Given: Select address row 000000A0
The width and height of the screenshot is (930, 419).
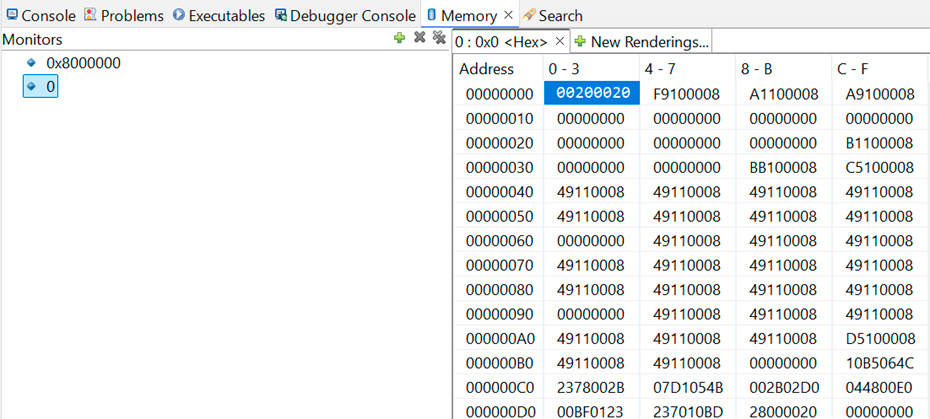Looking at the screenshot, I should click(x=500, y=338).
